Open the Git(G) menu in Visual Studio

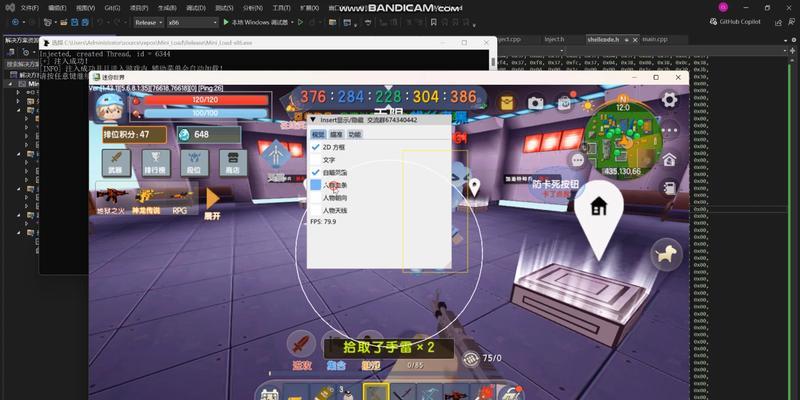click(x=112, y=8)
